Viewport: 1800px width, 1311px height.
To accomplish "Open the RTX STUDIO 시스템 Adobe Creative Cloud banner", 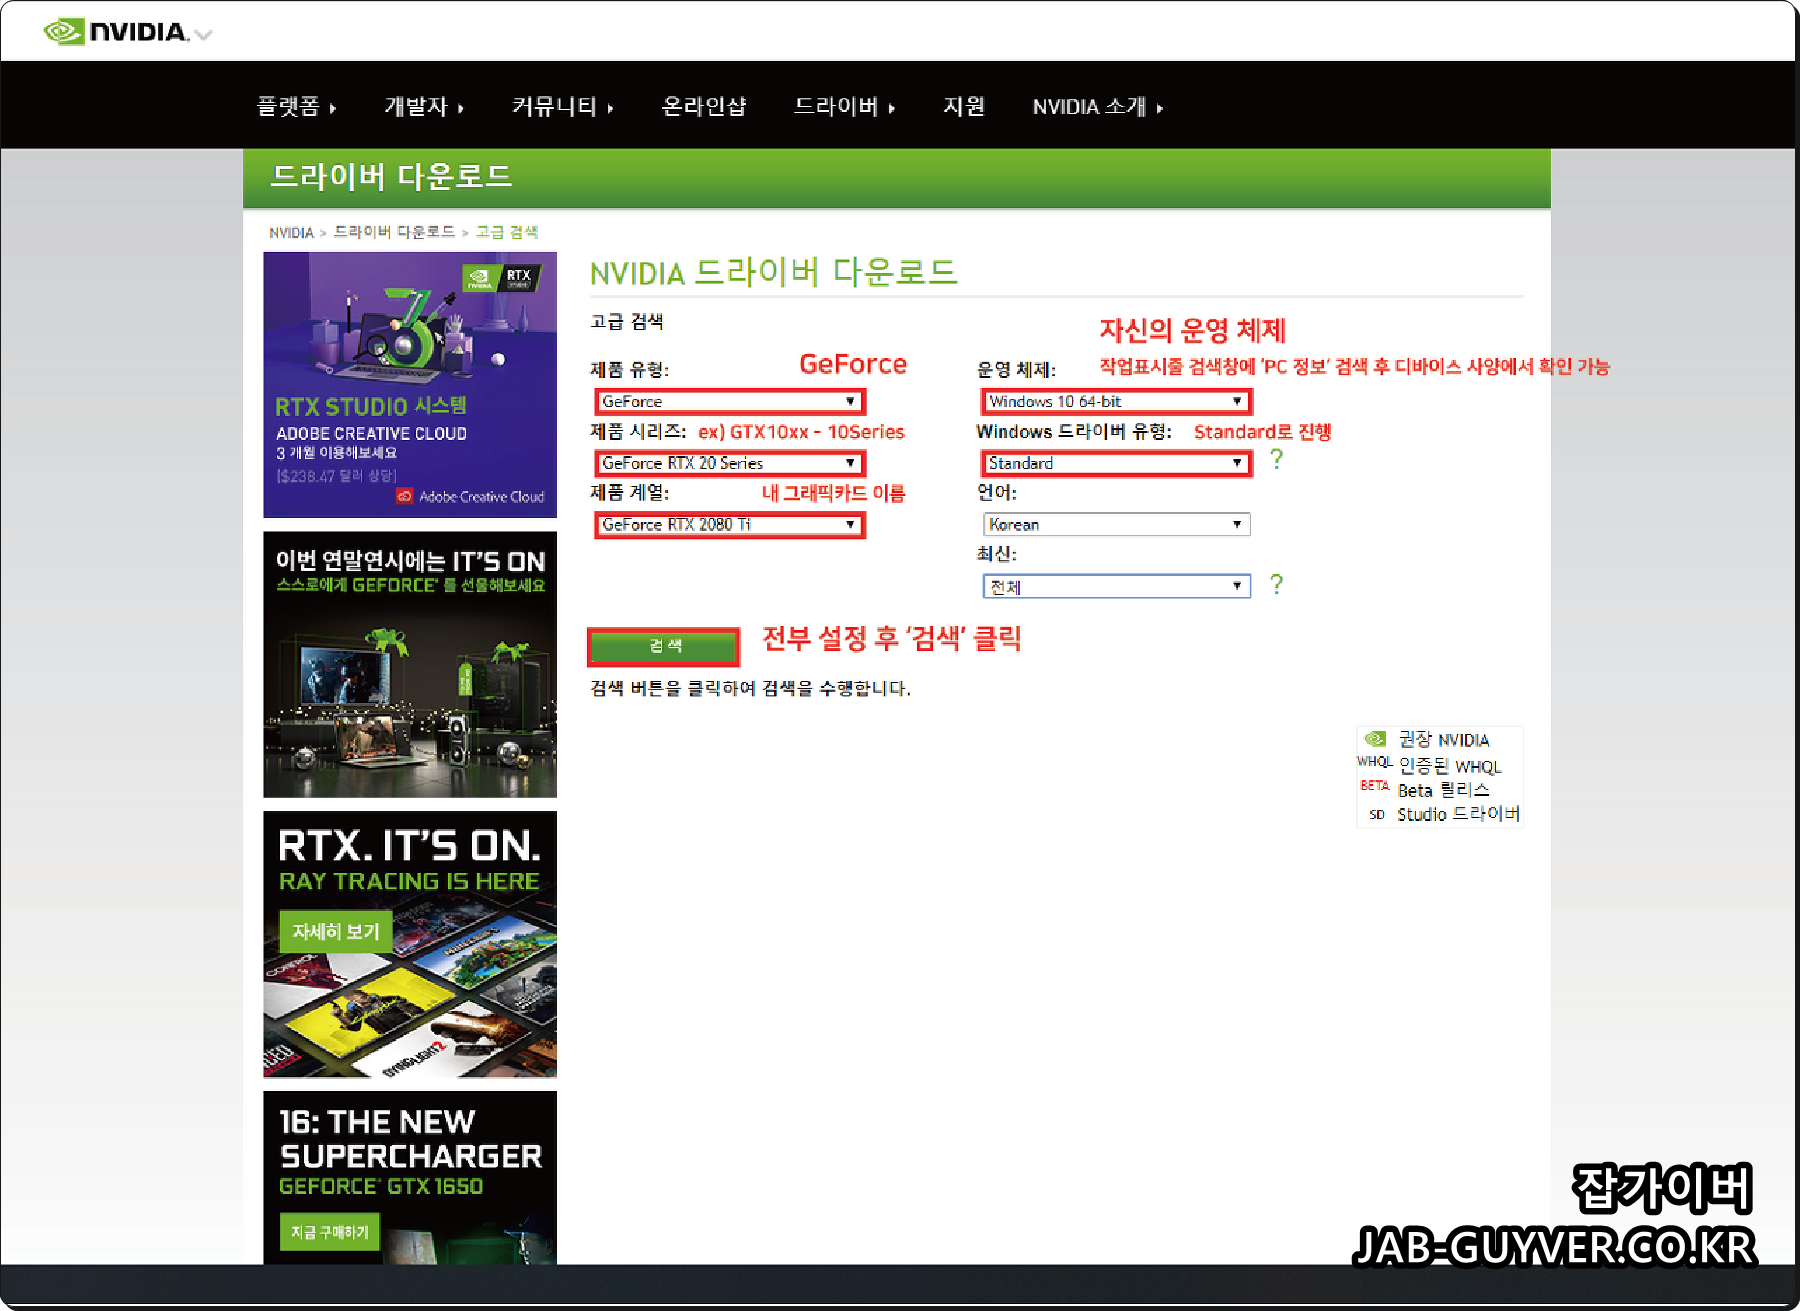I will 410,384.
